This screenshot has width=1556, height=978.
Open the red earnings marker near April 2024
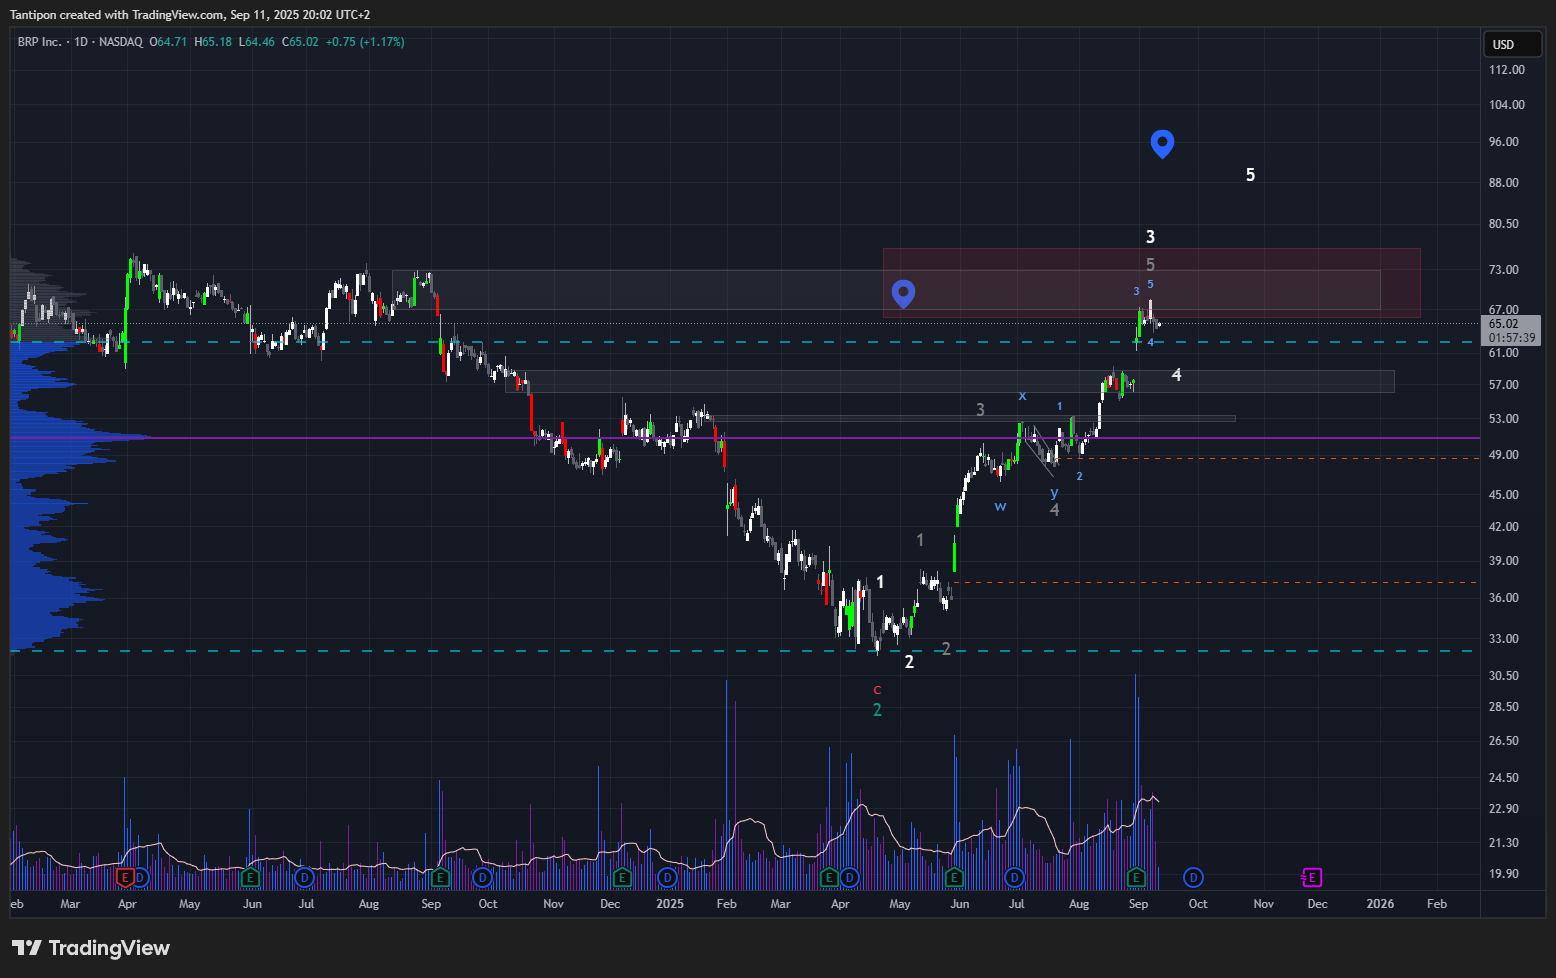click(x=125, y=877)
